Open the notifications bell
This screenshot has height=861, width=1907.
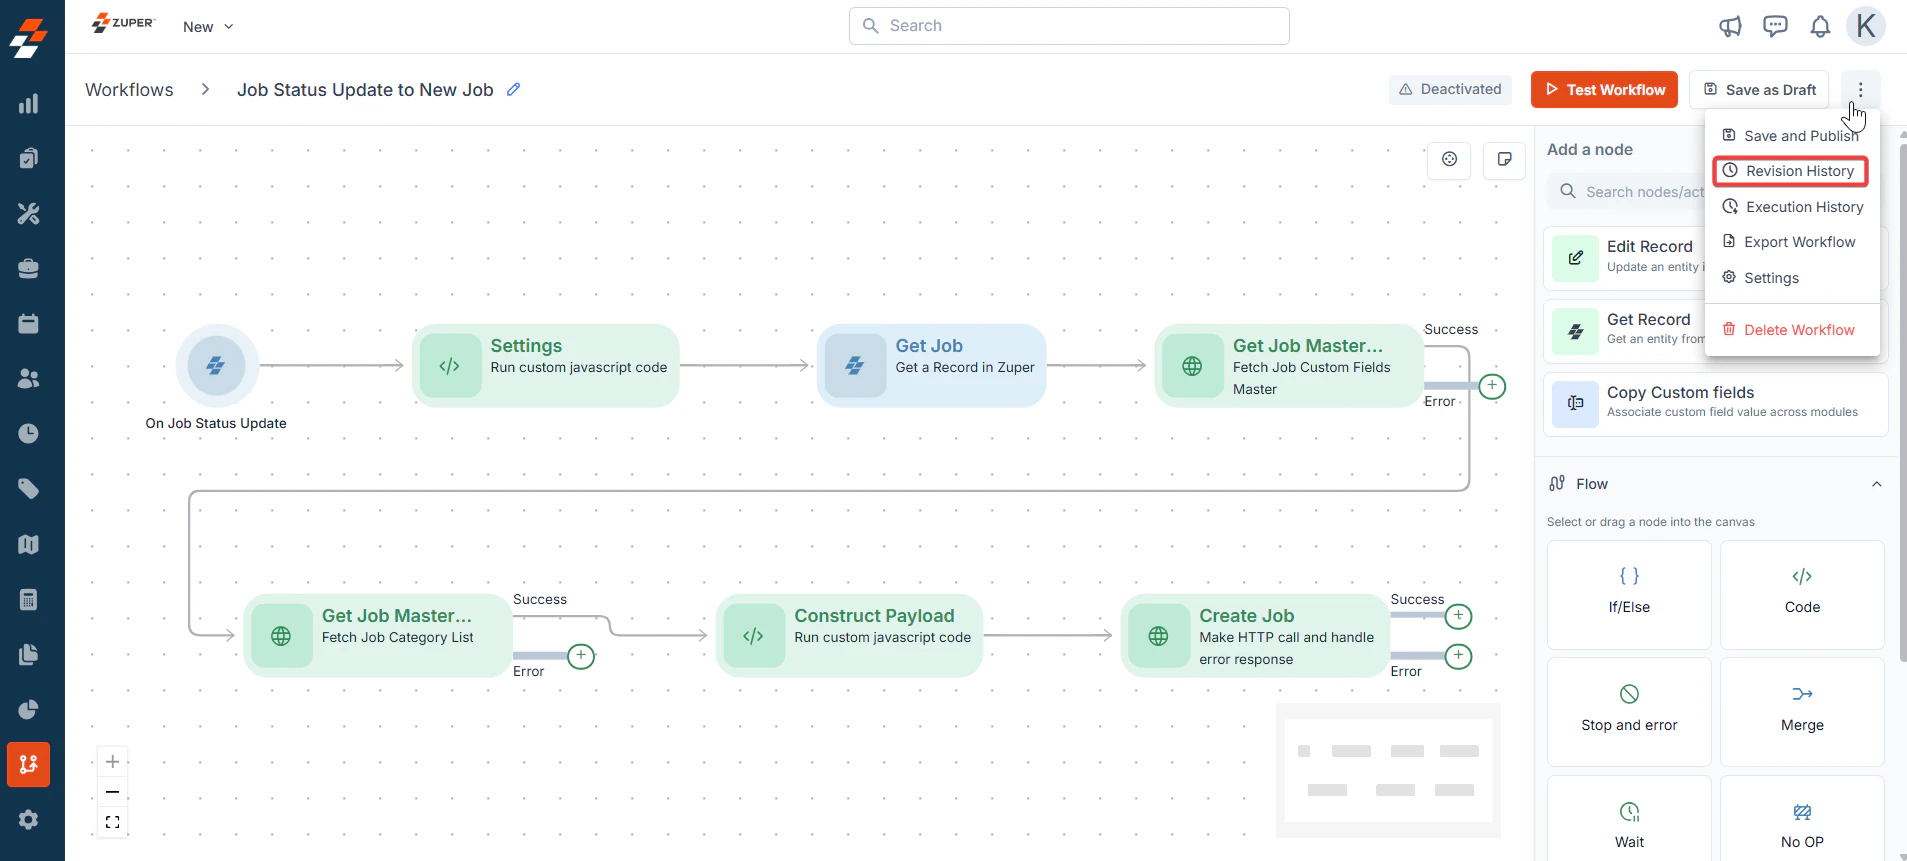click(x=1820, y=26)
